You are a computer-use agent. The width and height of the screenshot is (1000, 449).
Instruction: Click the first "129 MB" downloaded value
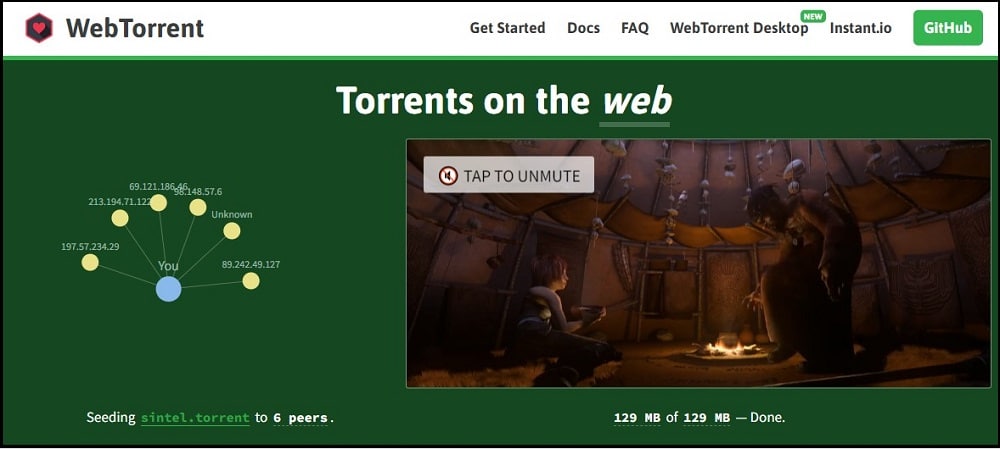(637, 418)
